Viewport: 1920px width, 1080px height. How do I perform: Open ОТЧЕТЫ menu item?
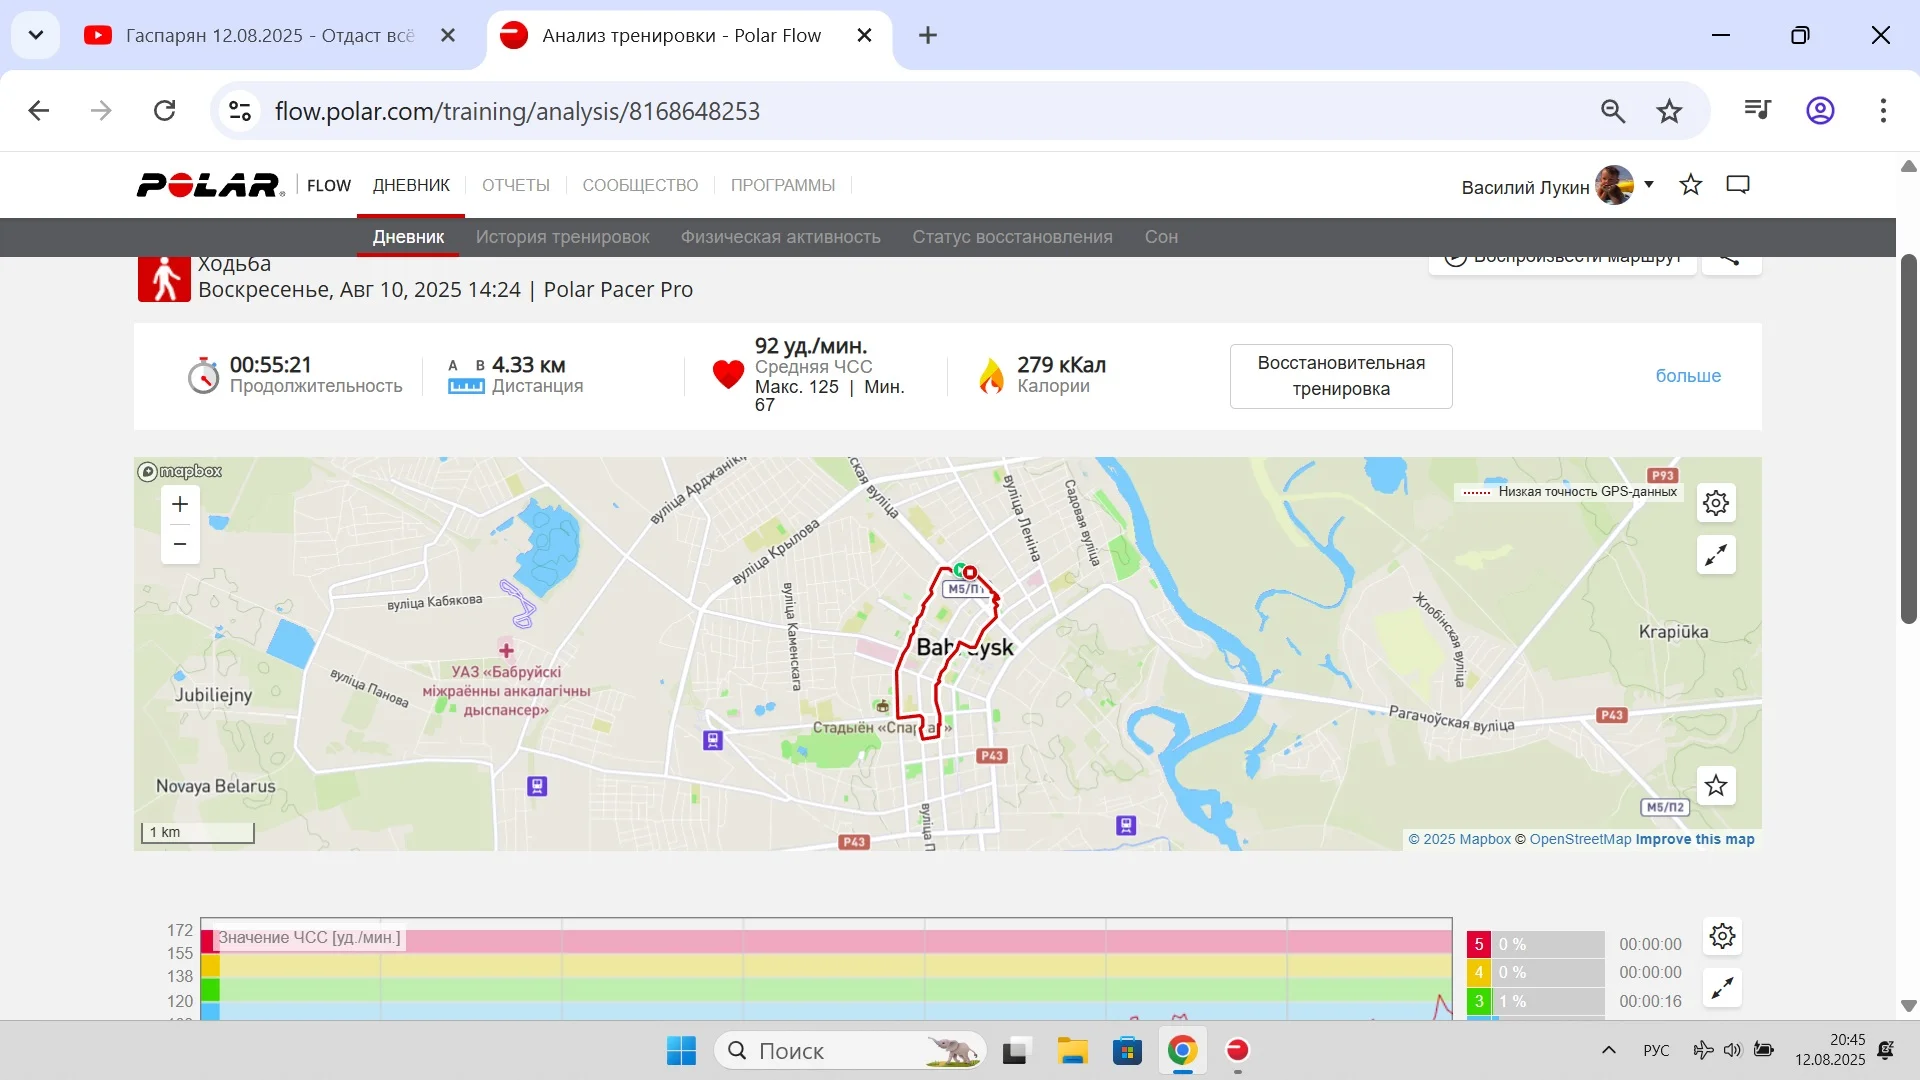tap(516, 185)
